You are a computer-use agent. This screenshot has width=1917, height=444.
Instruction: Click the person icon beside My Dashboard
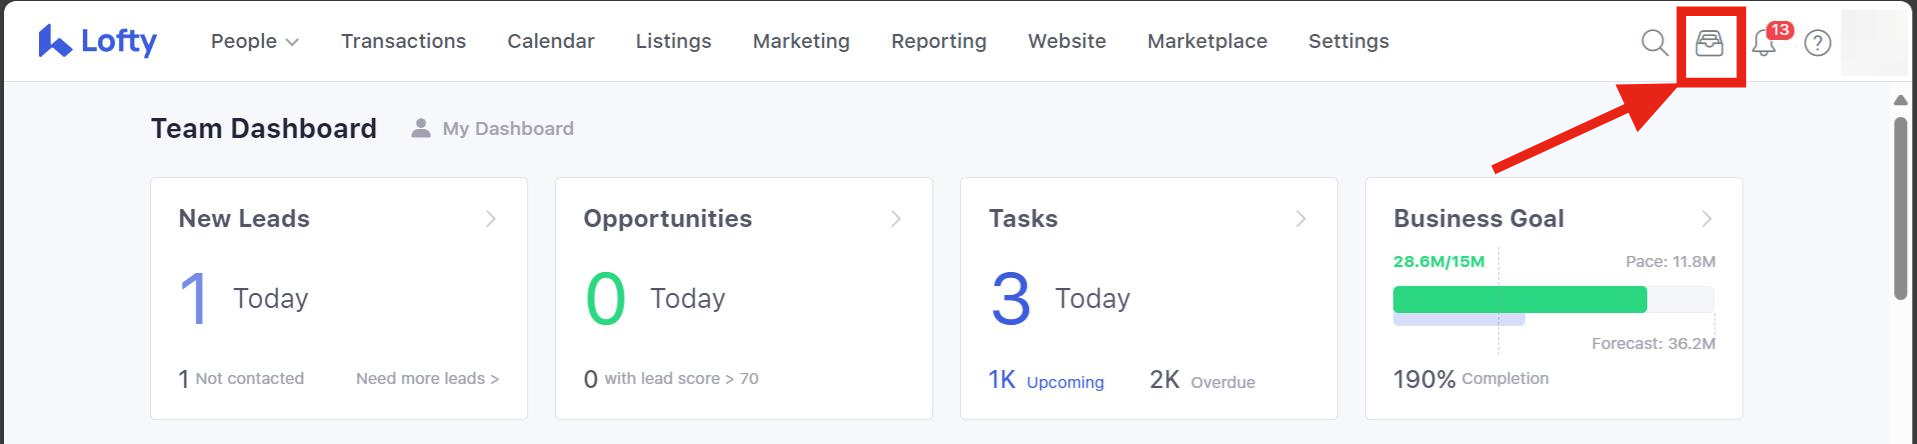click(x=421, y=128)
